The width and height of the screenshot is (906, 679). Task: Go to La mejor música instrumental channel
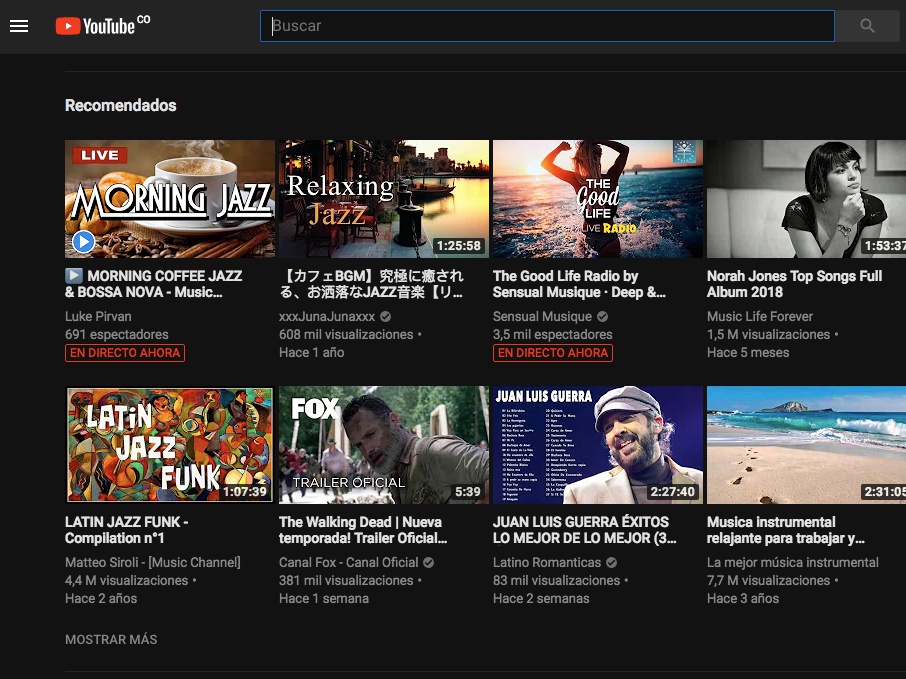coord(793,562)
